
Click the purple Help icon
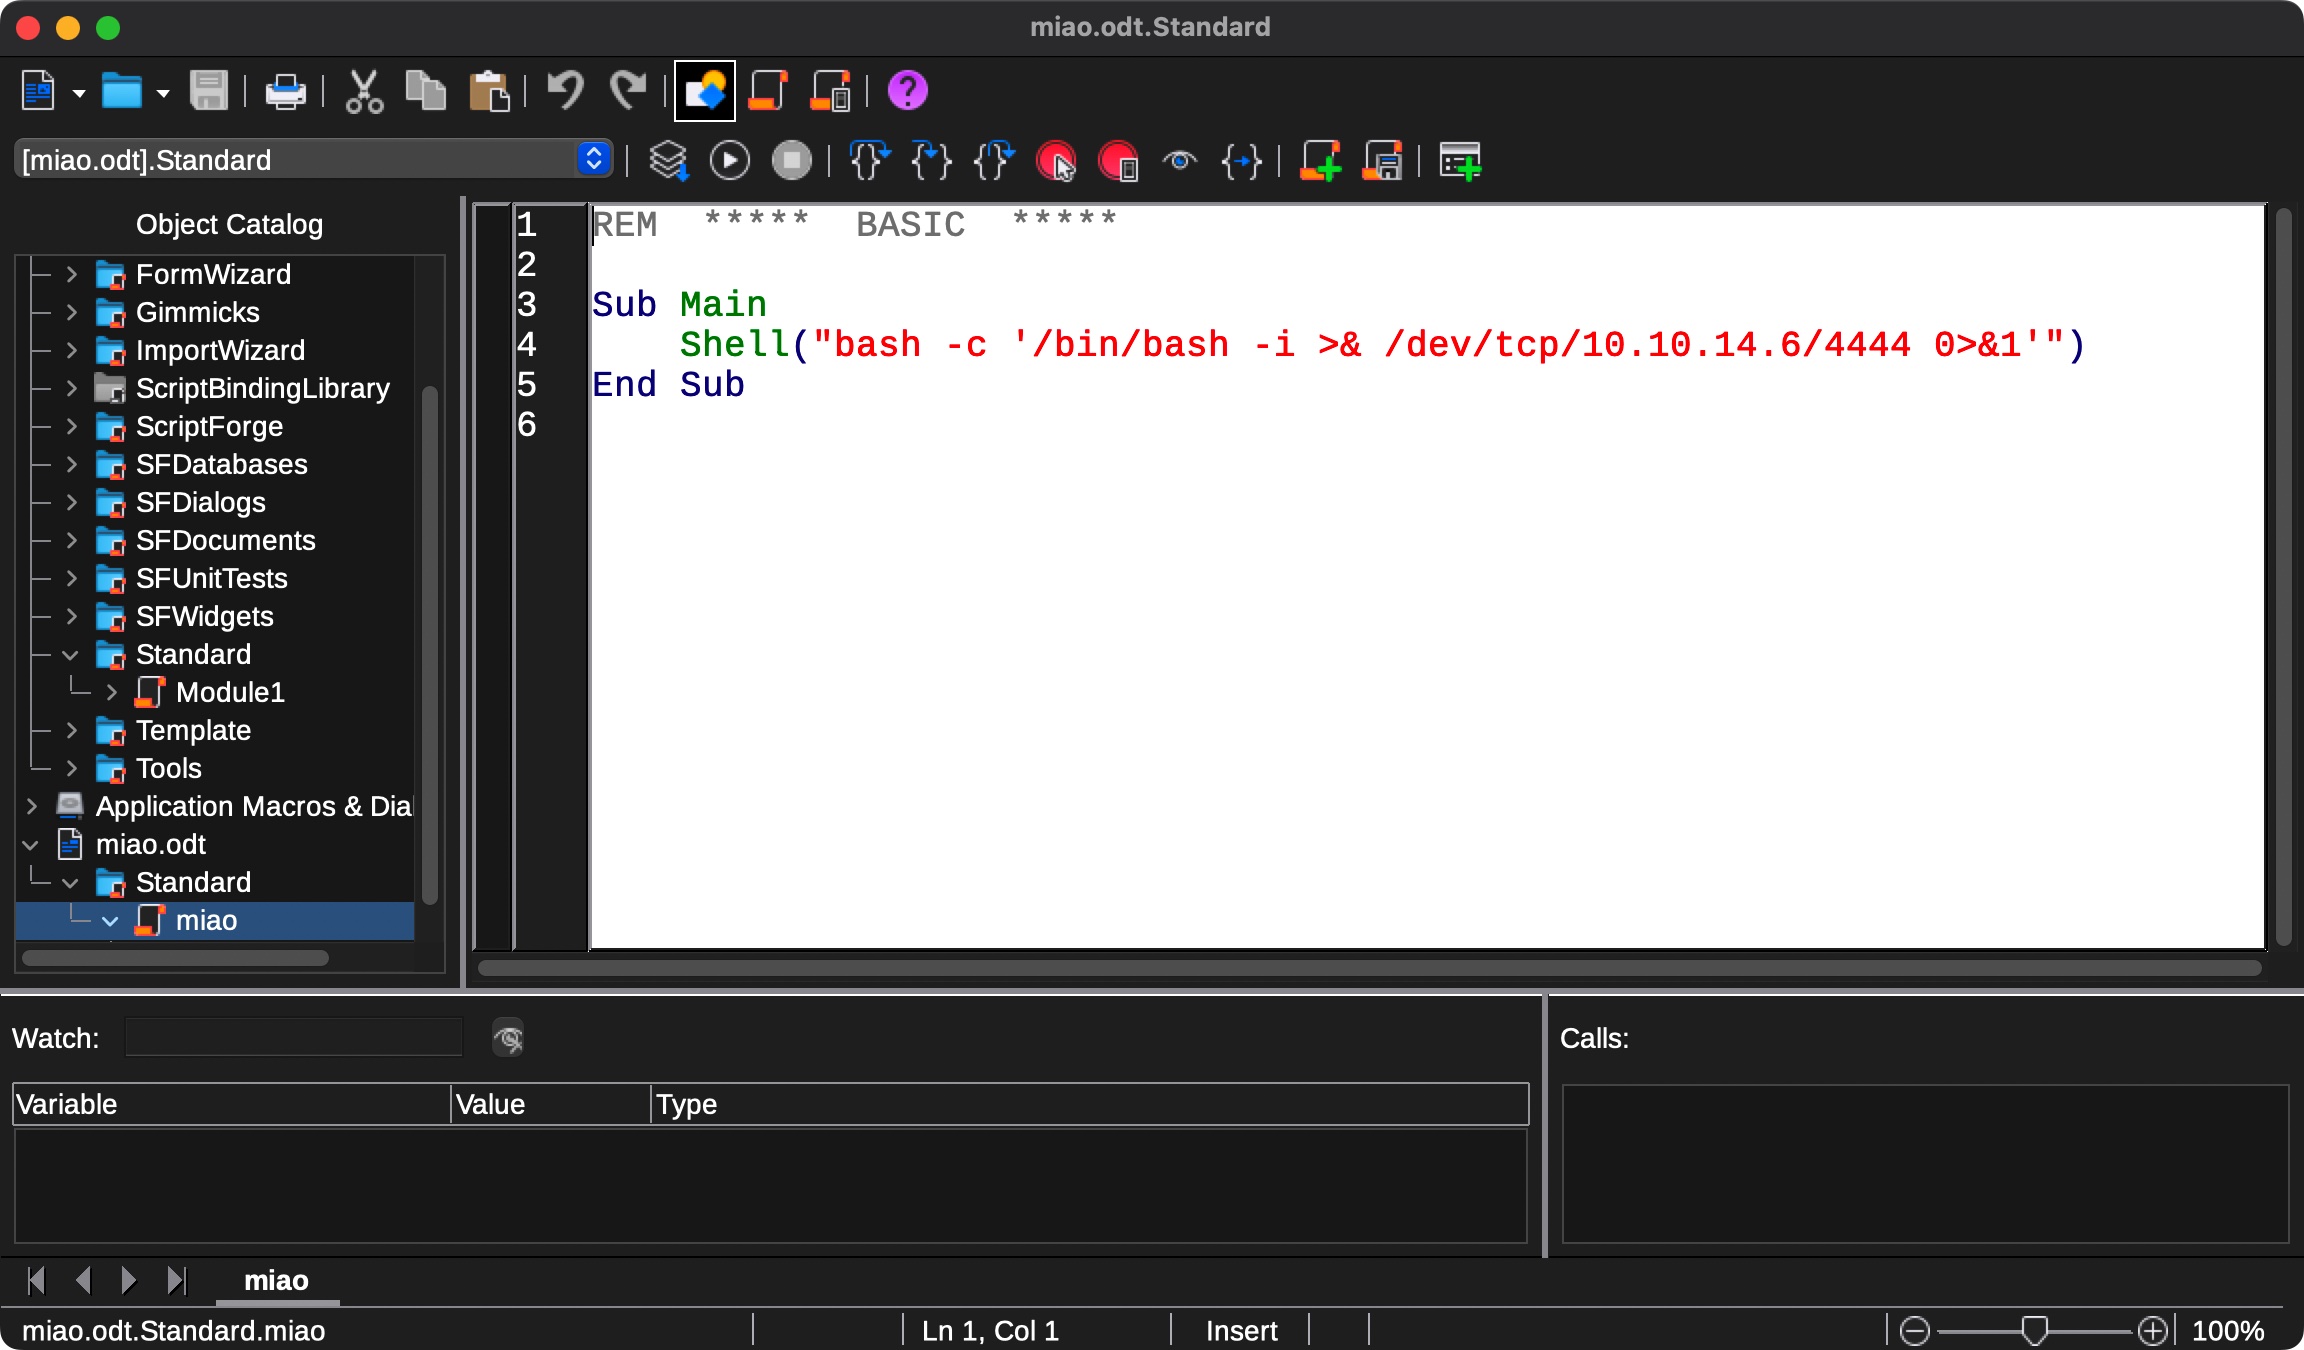907,91
